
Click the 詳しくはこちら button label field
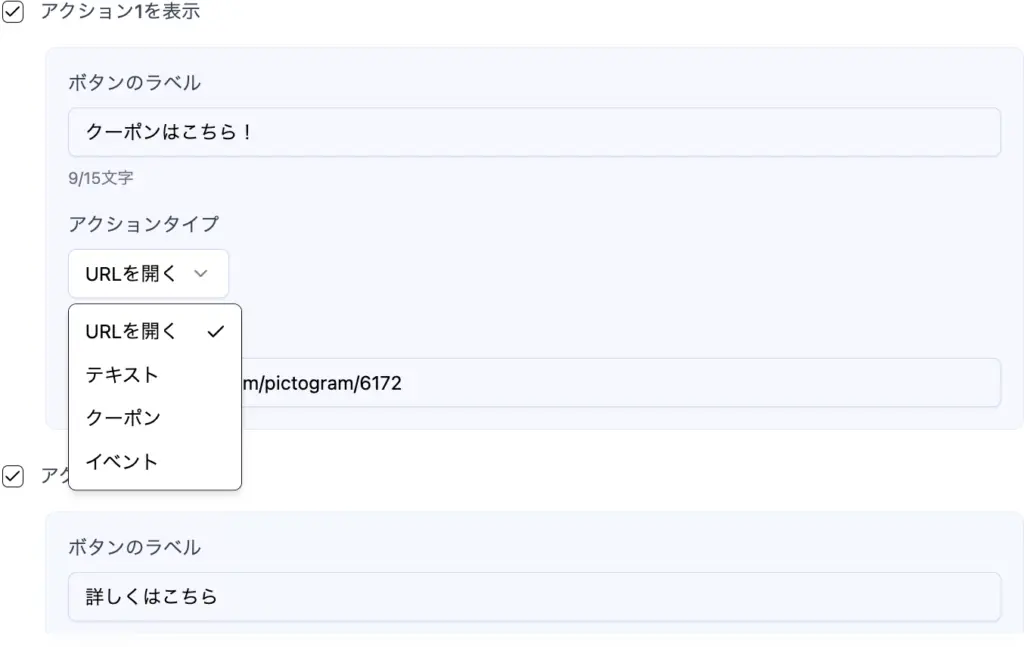pyautogui.click(x=534, y=597)
